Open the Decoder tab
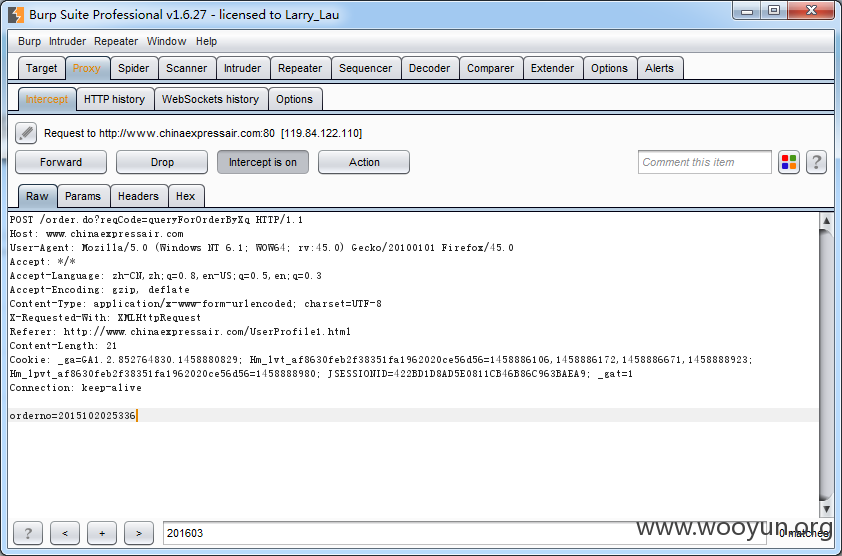 (x=430, y=68)
